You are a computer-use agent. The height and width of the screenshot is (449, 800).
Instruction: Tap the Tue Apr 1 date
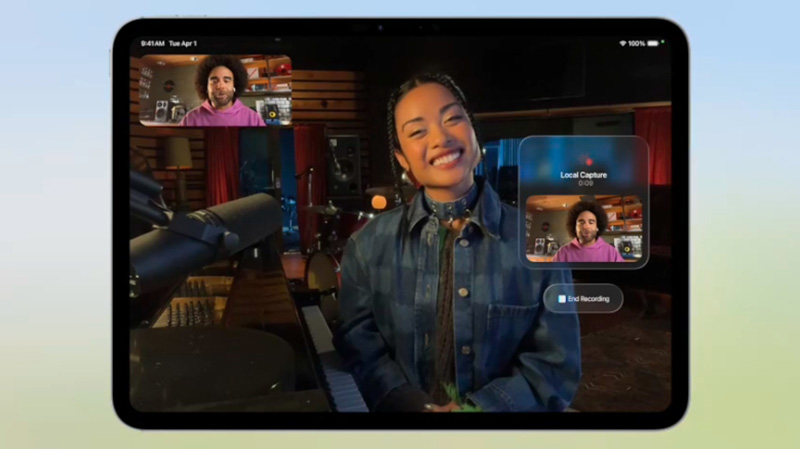(183, 44)
